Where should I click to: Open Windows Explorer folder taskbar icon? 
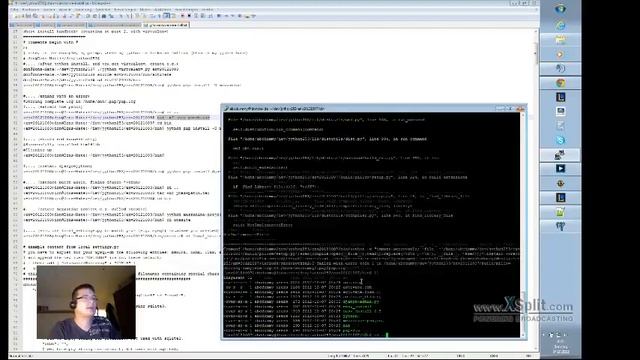pos(560,40)
